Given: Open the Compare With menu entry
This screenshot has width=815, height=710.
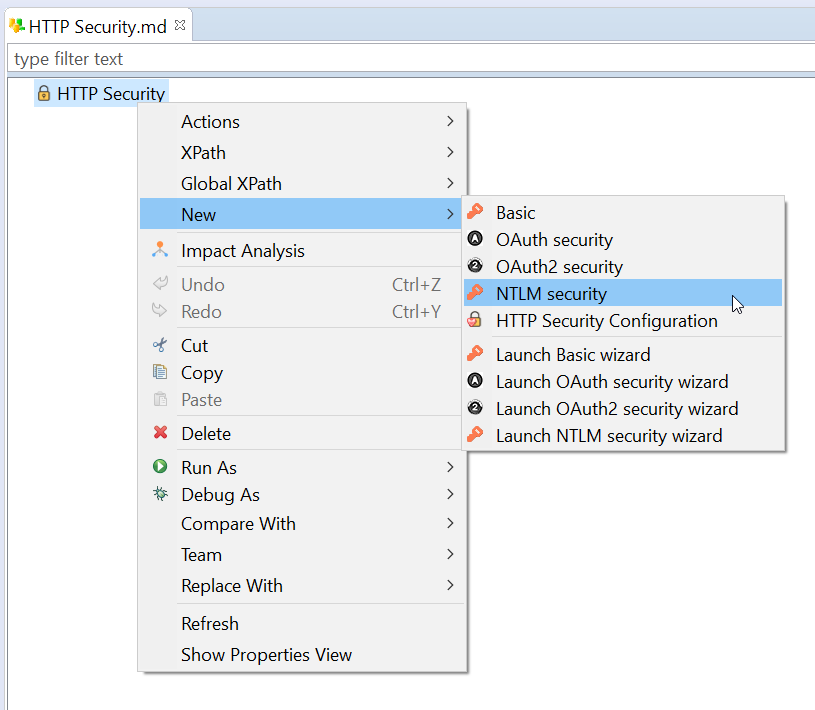Looking at the screenshot, I should point(301,523).
